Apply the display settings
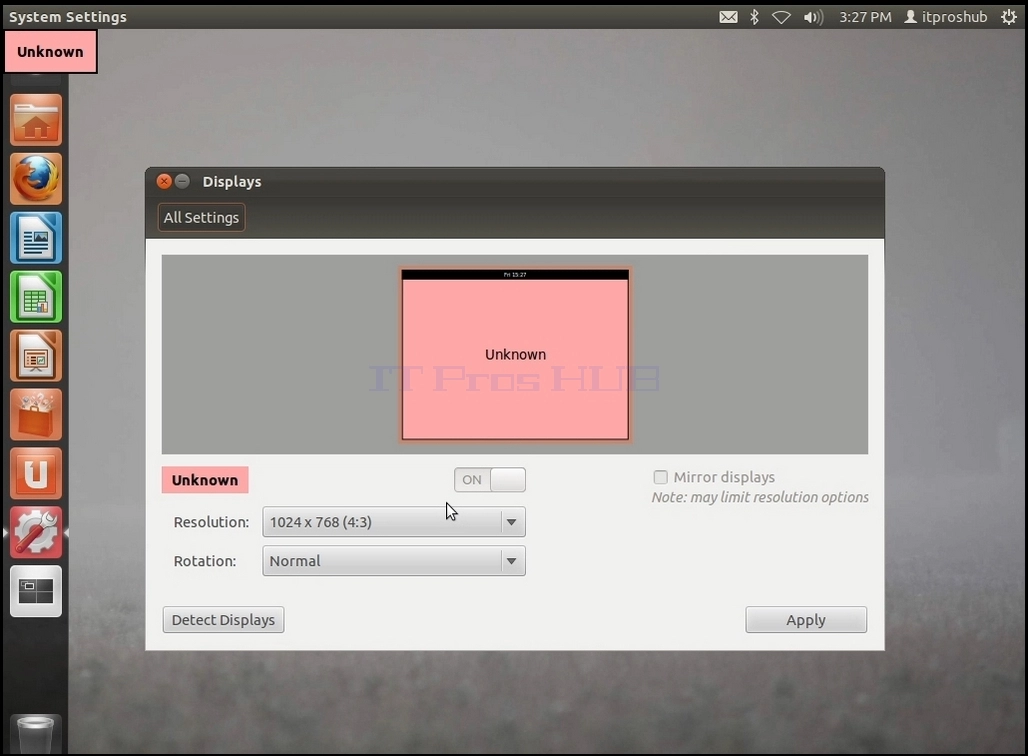Viewport: 1028px width, 756px height. click(x=806, y=620)
